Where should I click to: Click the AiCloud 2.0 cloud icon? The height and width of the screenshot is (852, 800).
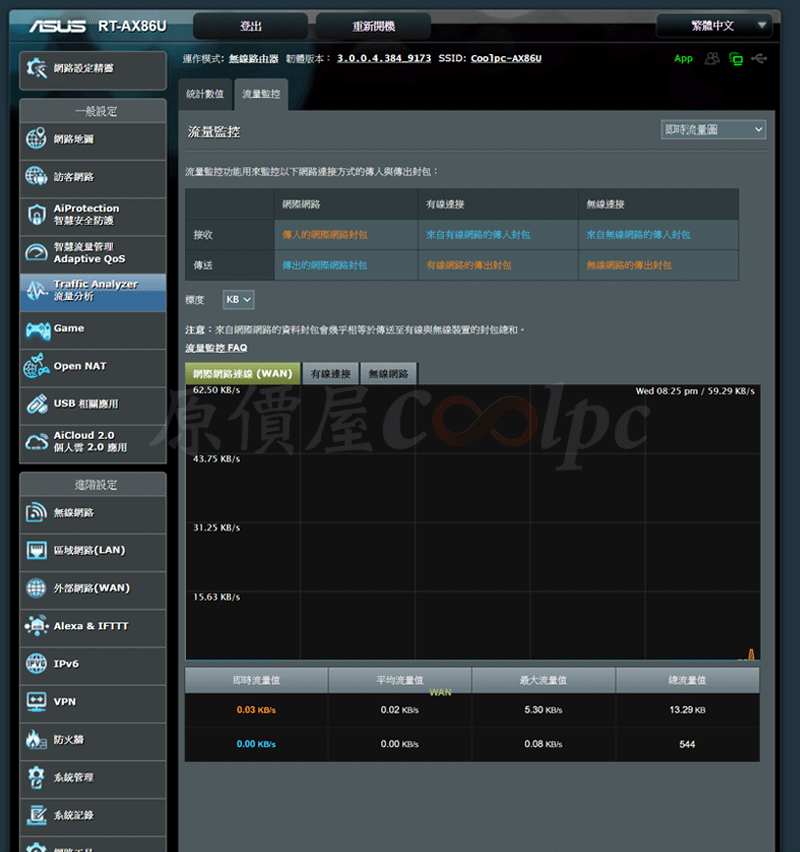coord(36,442)
